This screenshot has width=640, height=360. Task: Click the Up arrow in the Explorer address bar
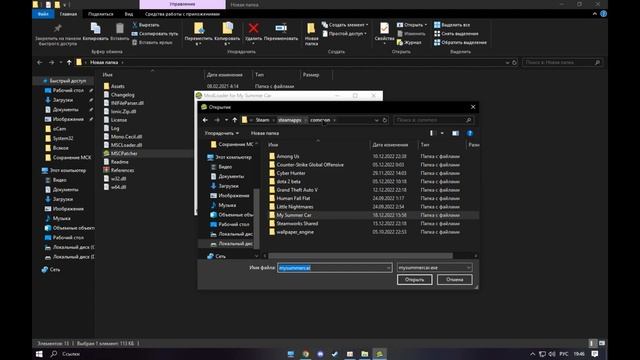point(69,62)
